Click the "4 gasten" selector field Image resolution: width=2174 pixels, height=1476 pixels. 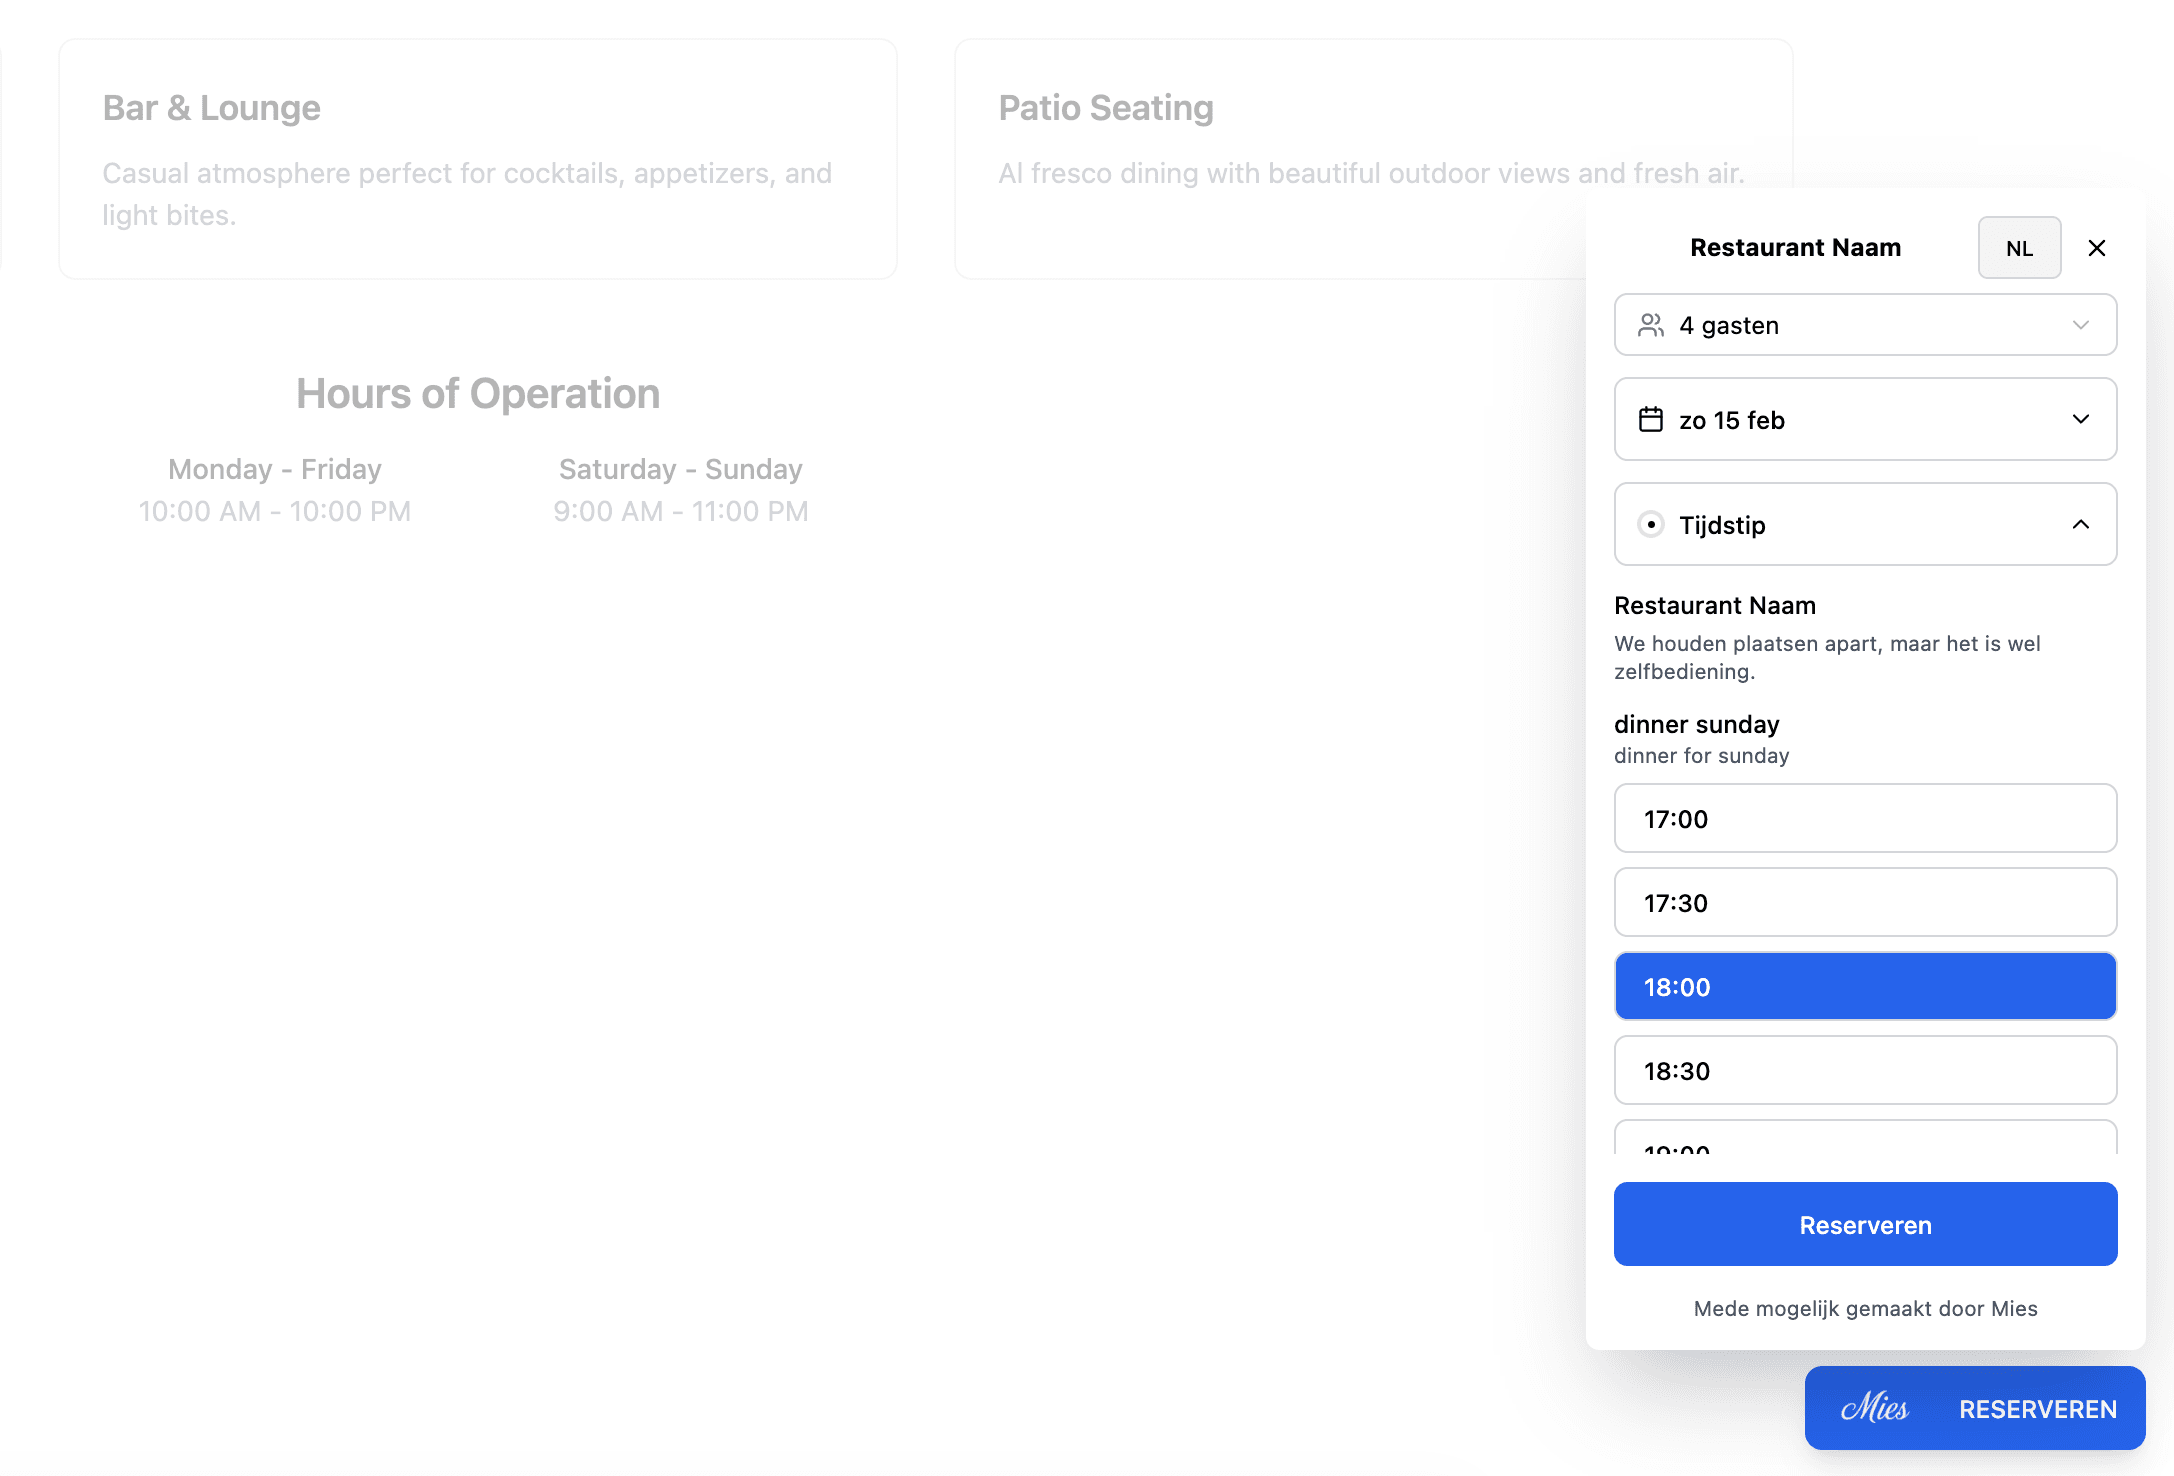tap(1864, 324)
